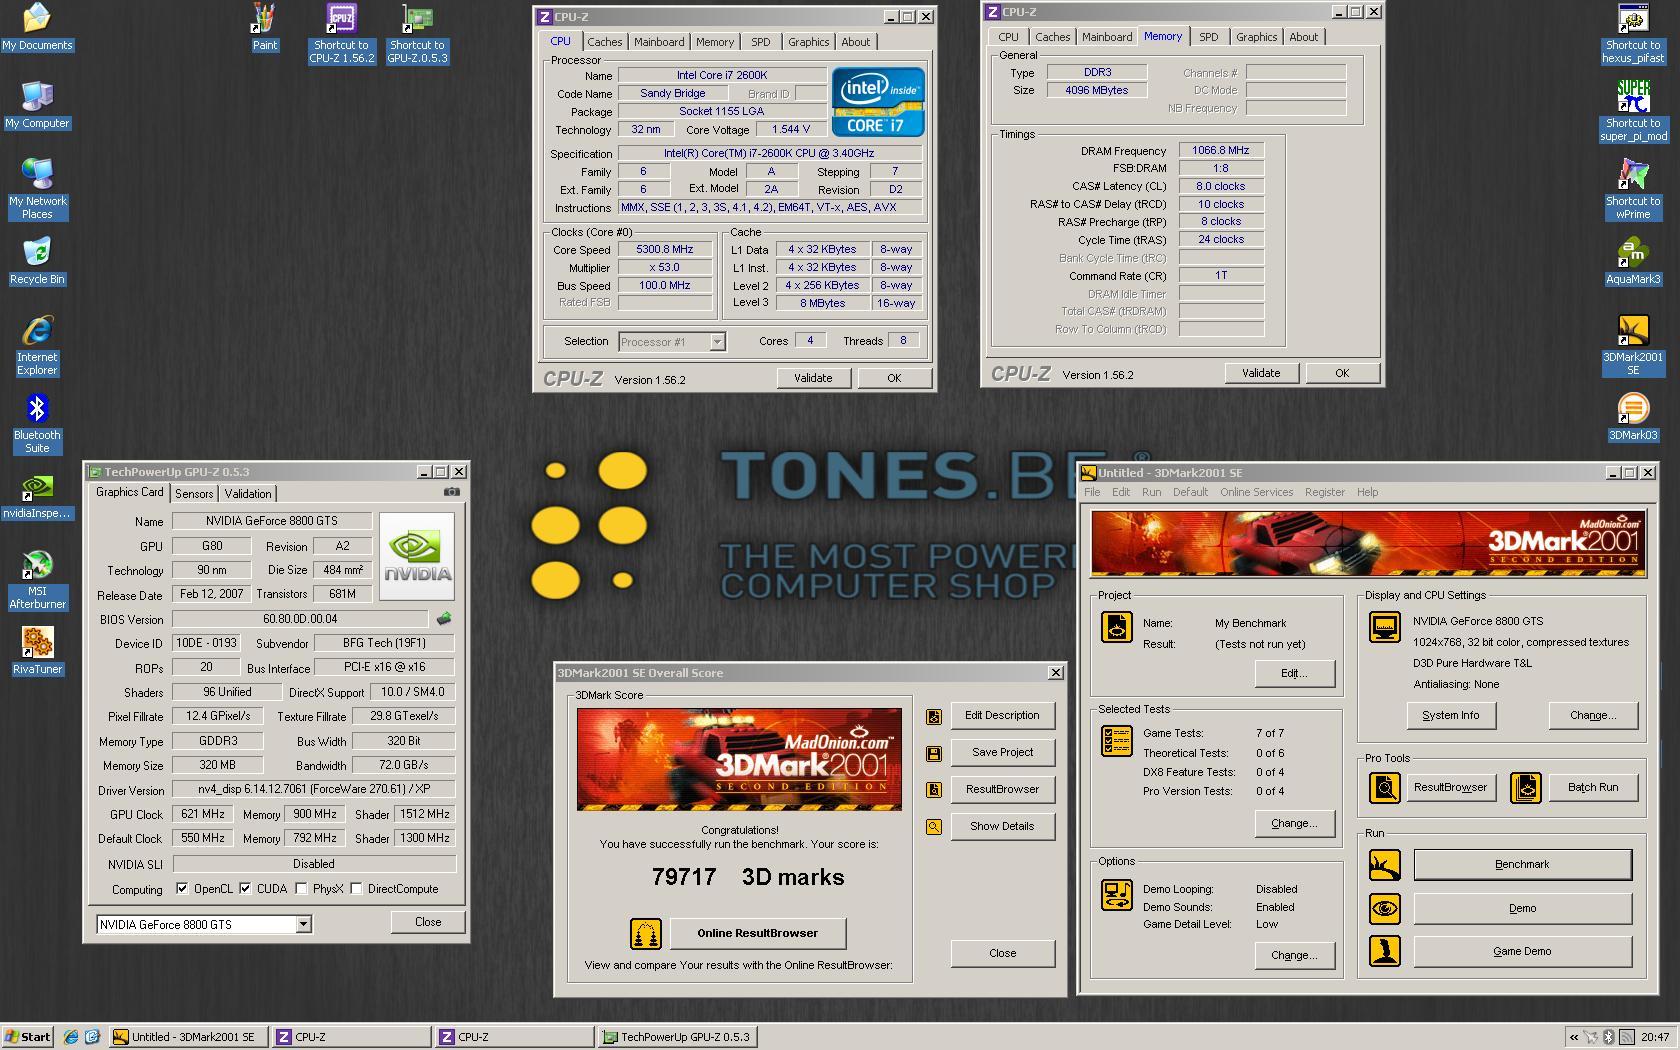Click the Show Details button
The height and width of the screenshot is (1050, 1680).
(1002, 827)
